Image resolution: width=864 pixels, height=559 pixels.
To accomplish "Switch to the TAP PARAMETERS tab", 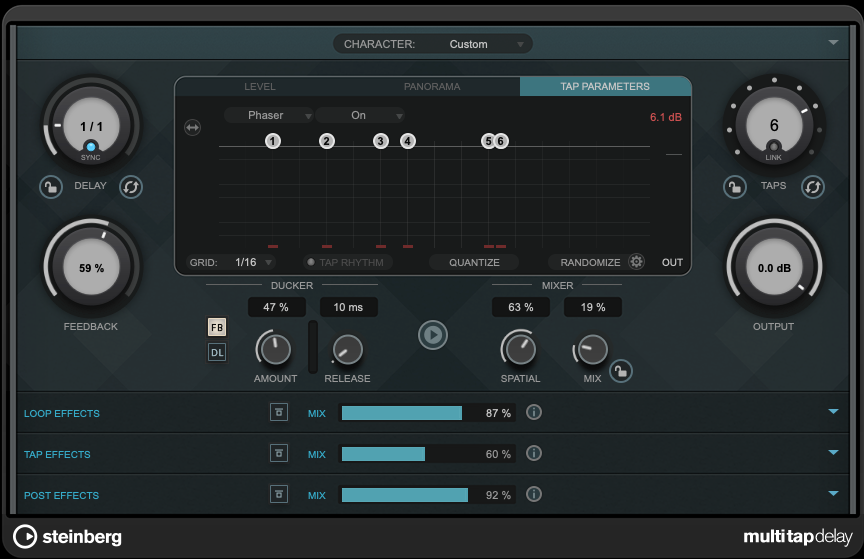I will [605, 87].
